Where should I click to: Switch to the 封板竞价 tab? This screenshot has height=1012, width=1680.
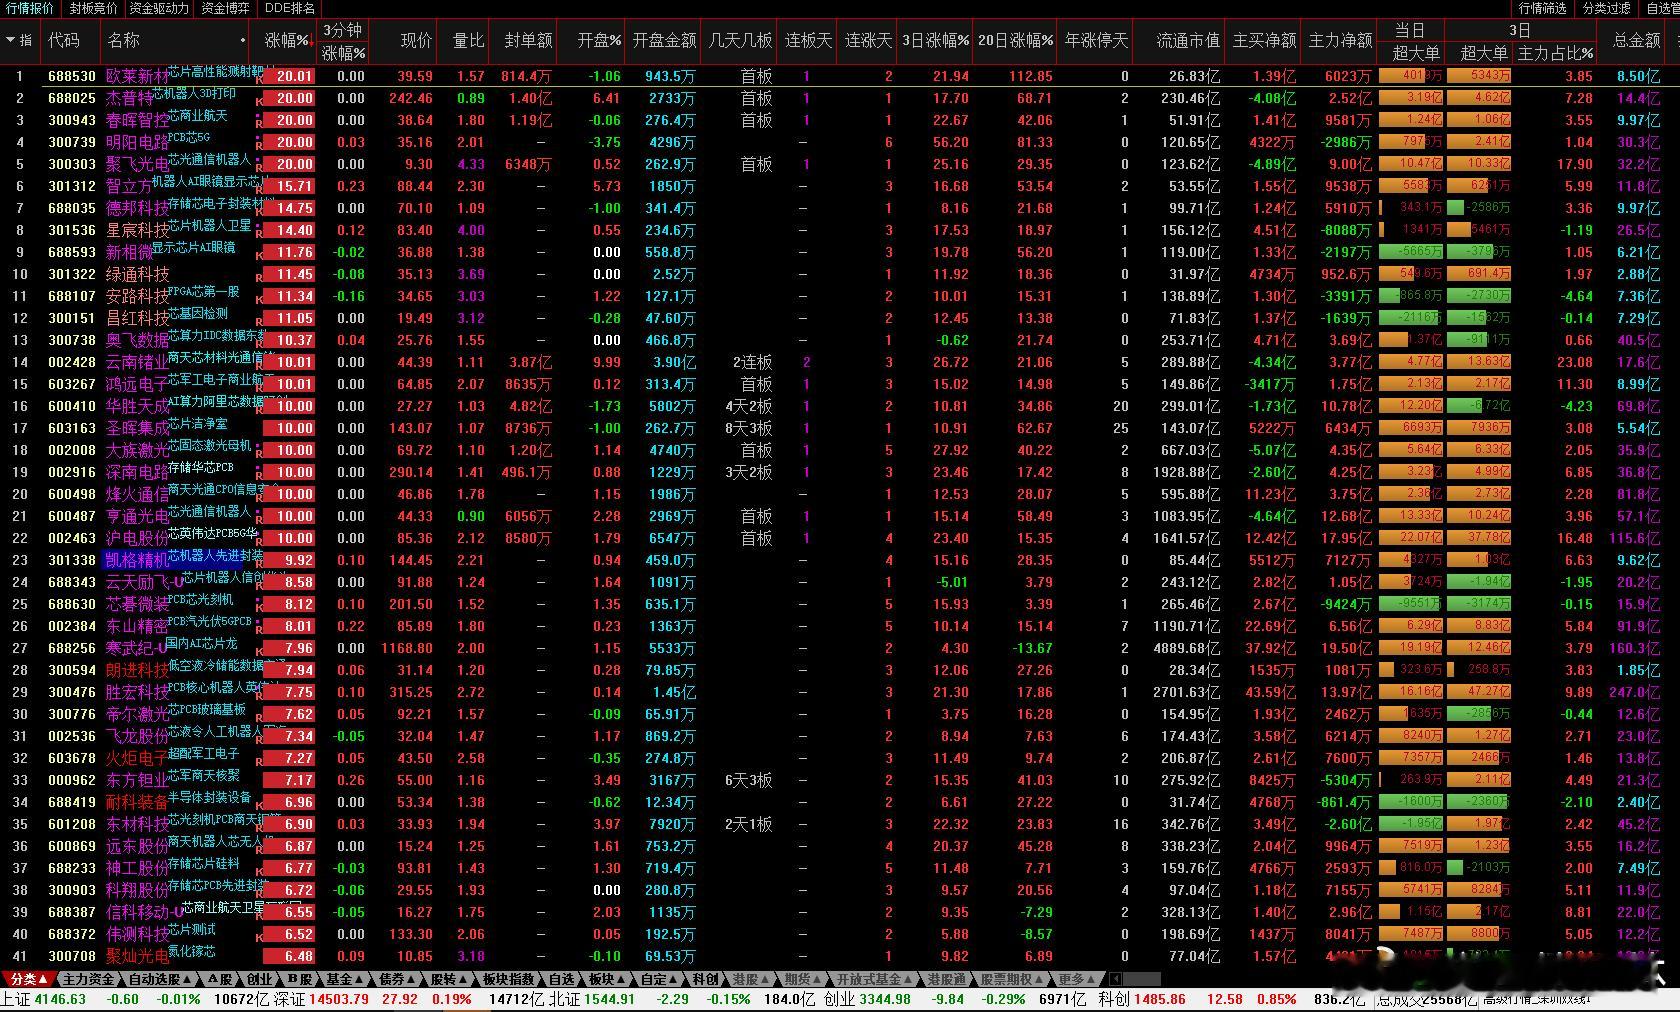pos(93,8)
